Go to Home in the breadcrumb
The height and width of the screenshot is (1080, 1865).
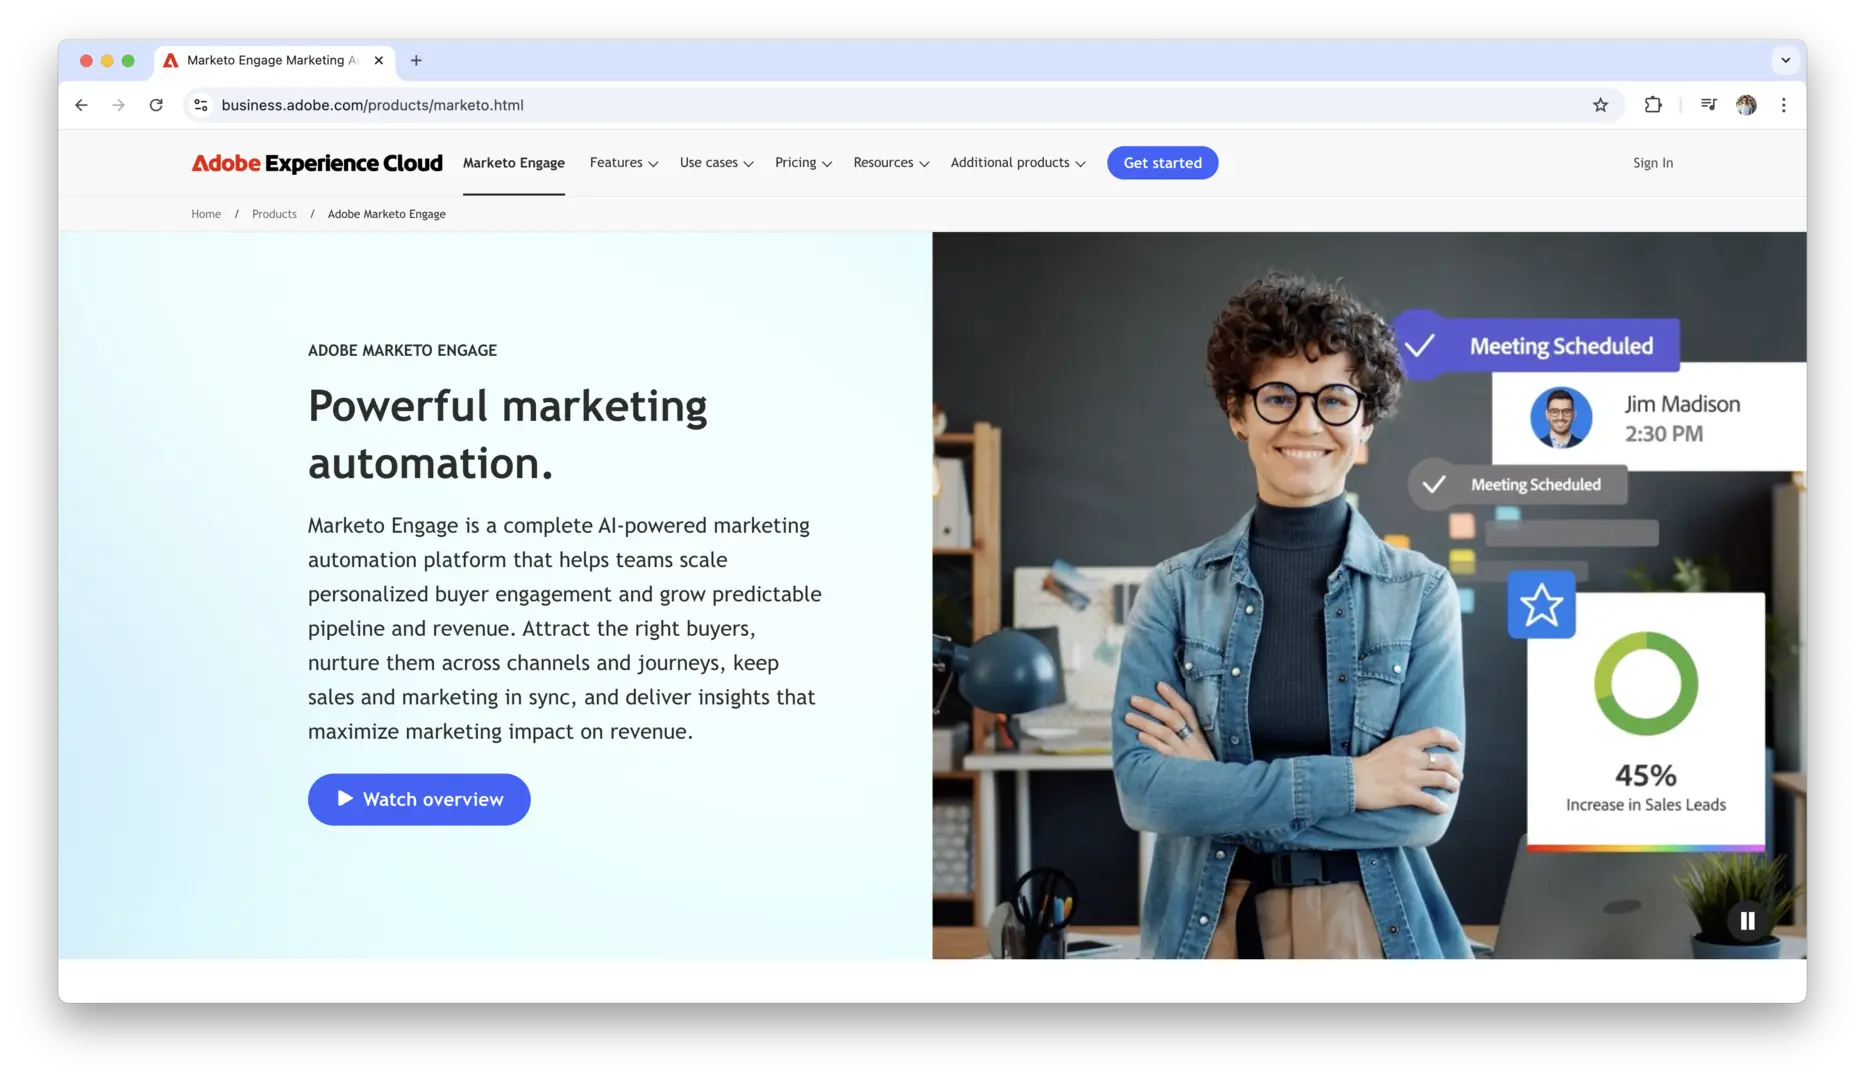(206, 214)
